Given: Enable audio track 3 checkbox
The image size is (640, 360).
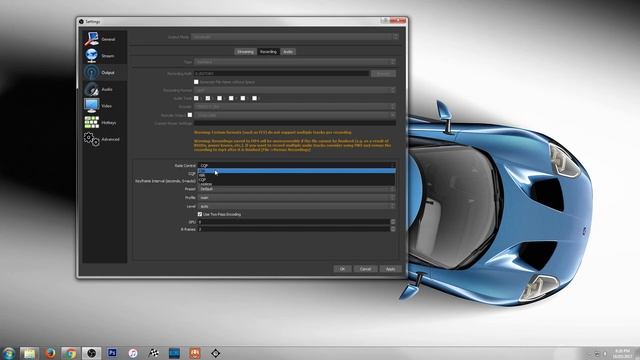Looking at the screenshot, I should pos(220,98).
